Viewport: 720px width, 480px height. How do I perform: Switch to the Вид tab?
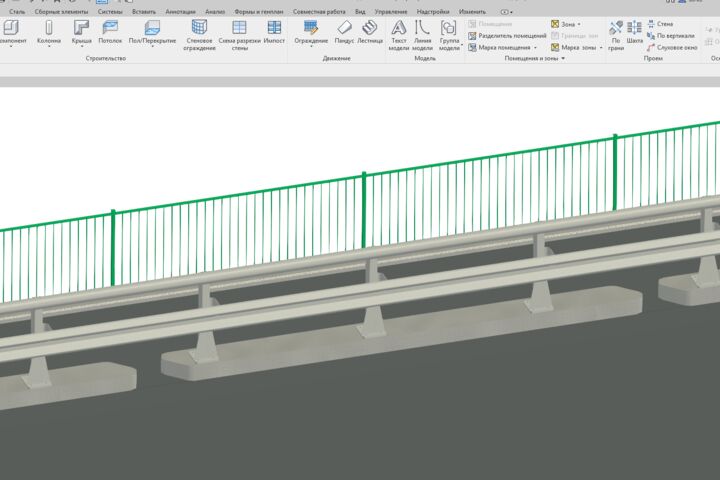[360, 12]
